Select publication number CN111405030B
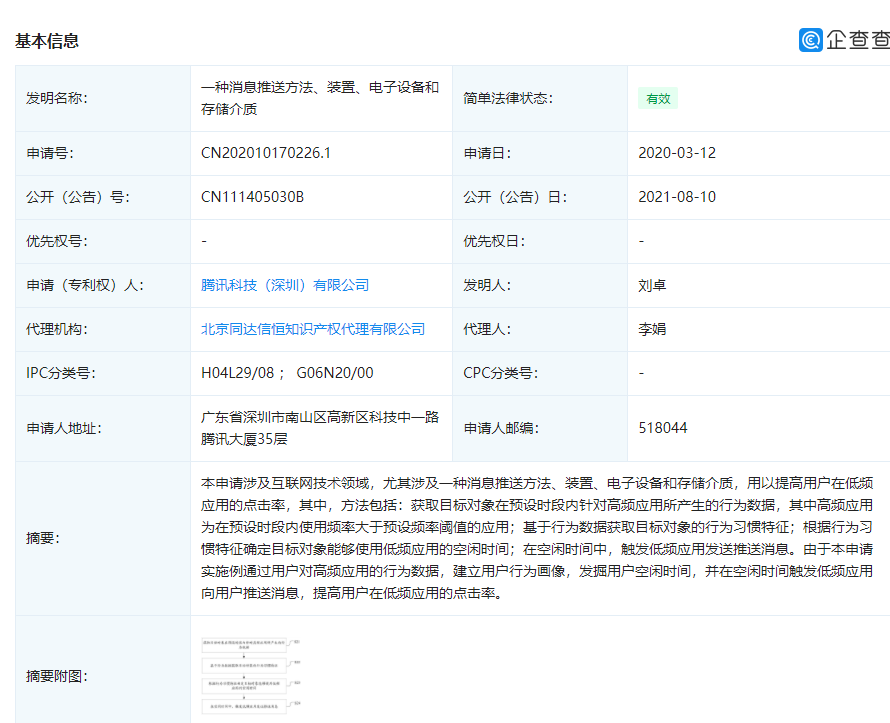Screen dimensions: 890x723 252,197
